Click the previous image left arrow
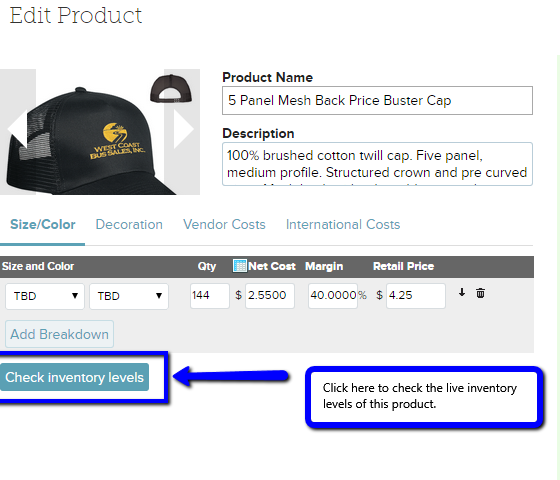The height and width of the screenshot is (480, 560). pyautogui.click(x=17, y=129)
